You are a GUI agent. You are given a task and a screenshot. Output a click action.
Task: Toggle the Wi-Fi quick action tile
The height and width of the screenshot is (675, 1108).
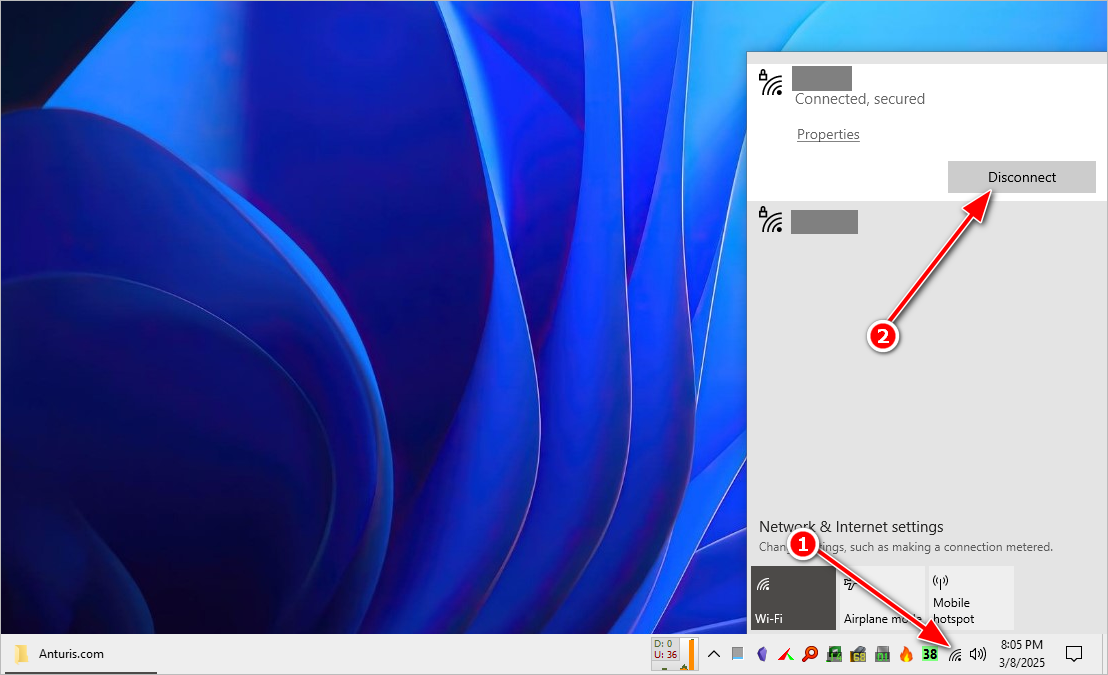click(x=793, y=598)
